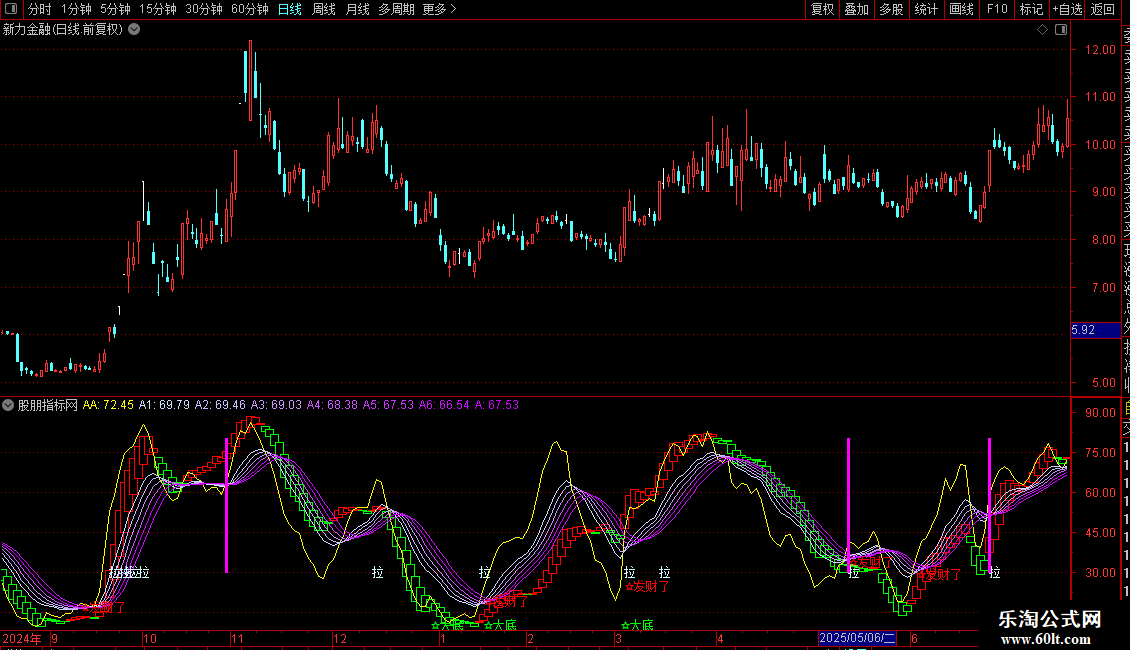Select the 月线 monthly period

(357, 9)
